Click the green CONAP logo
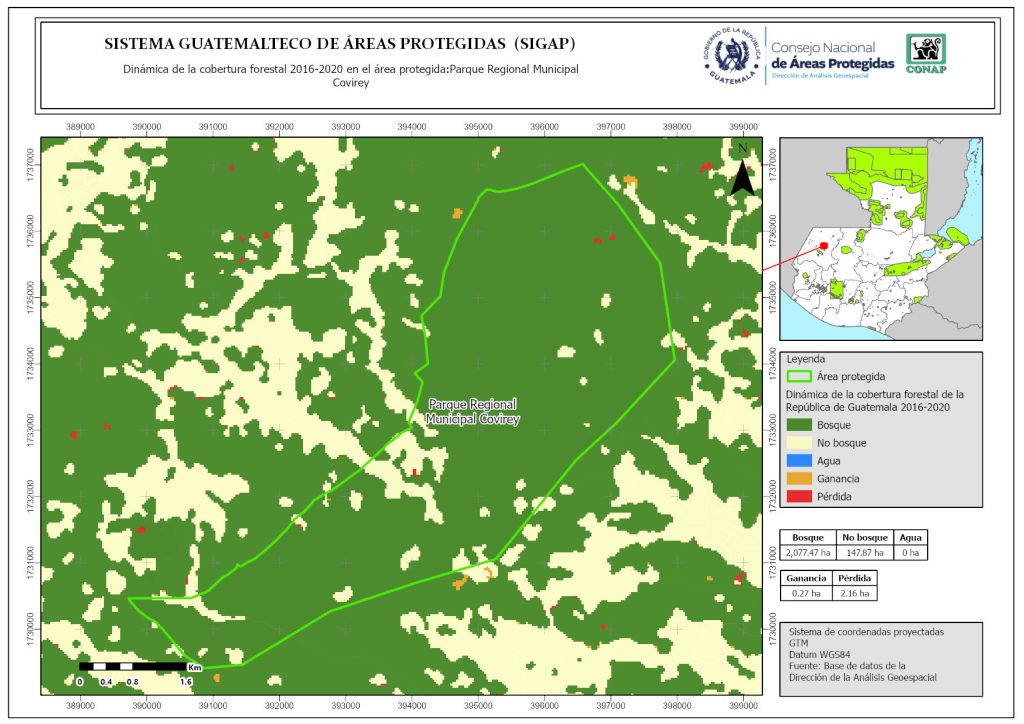 coord(925,54)
